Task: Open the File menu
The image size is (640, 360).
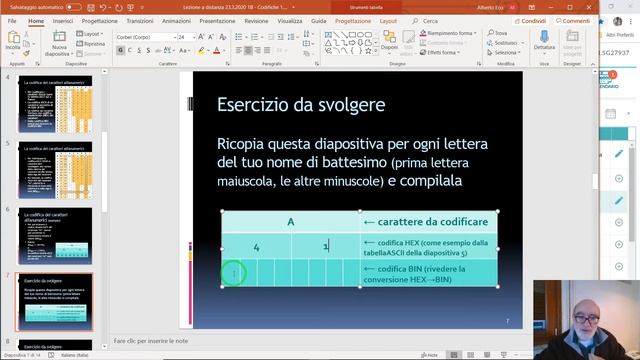Action: coord(12,21)
